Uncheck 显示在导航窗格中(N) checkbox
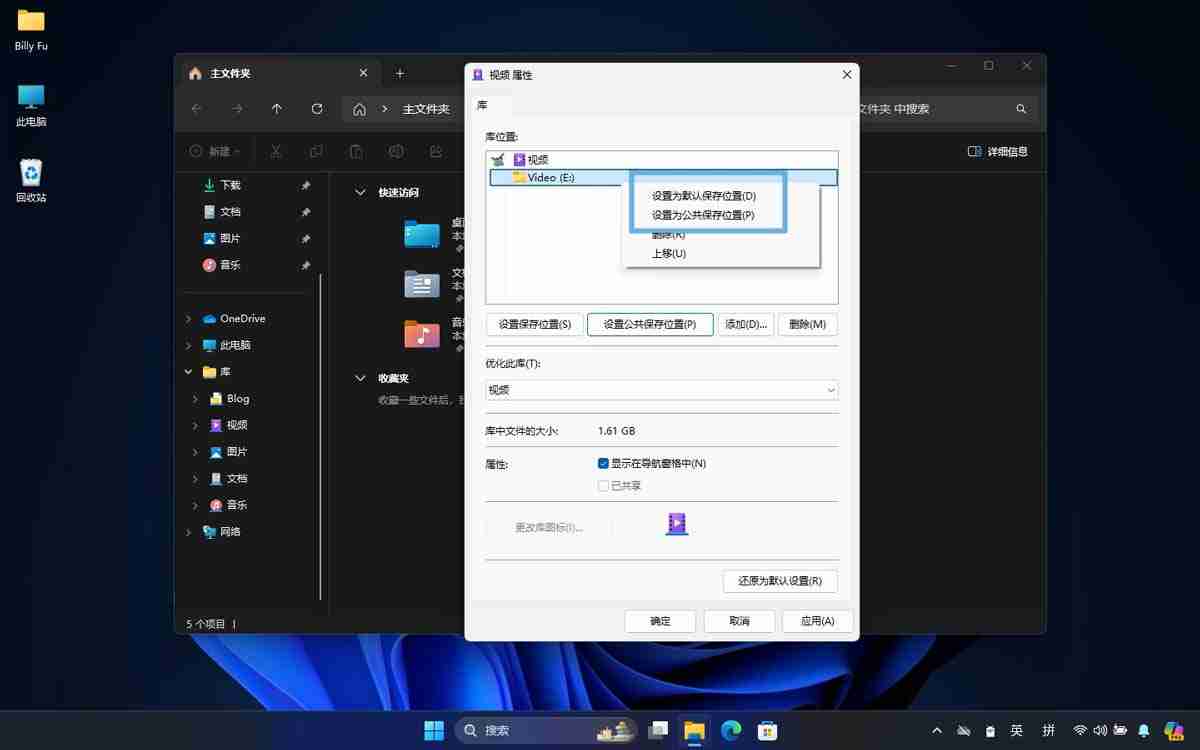The width and height of the screenshot is (1200, 750). (x=602, y=463)
